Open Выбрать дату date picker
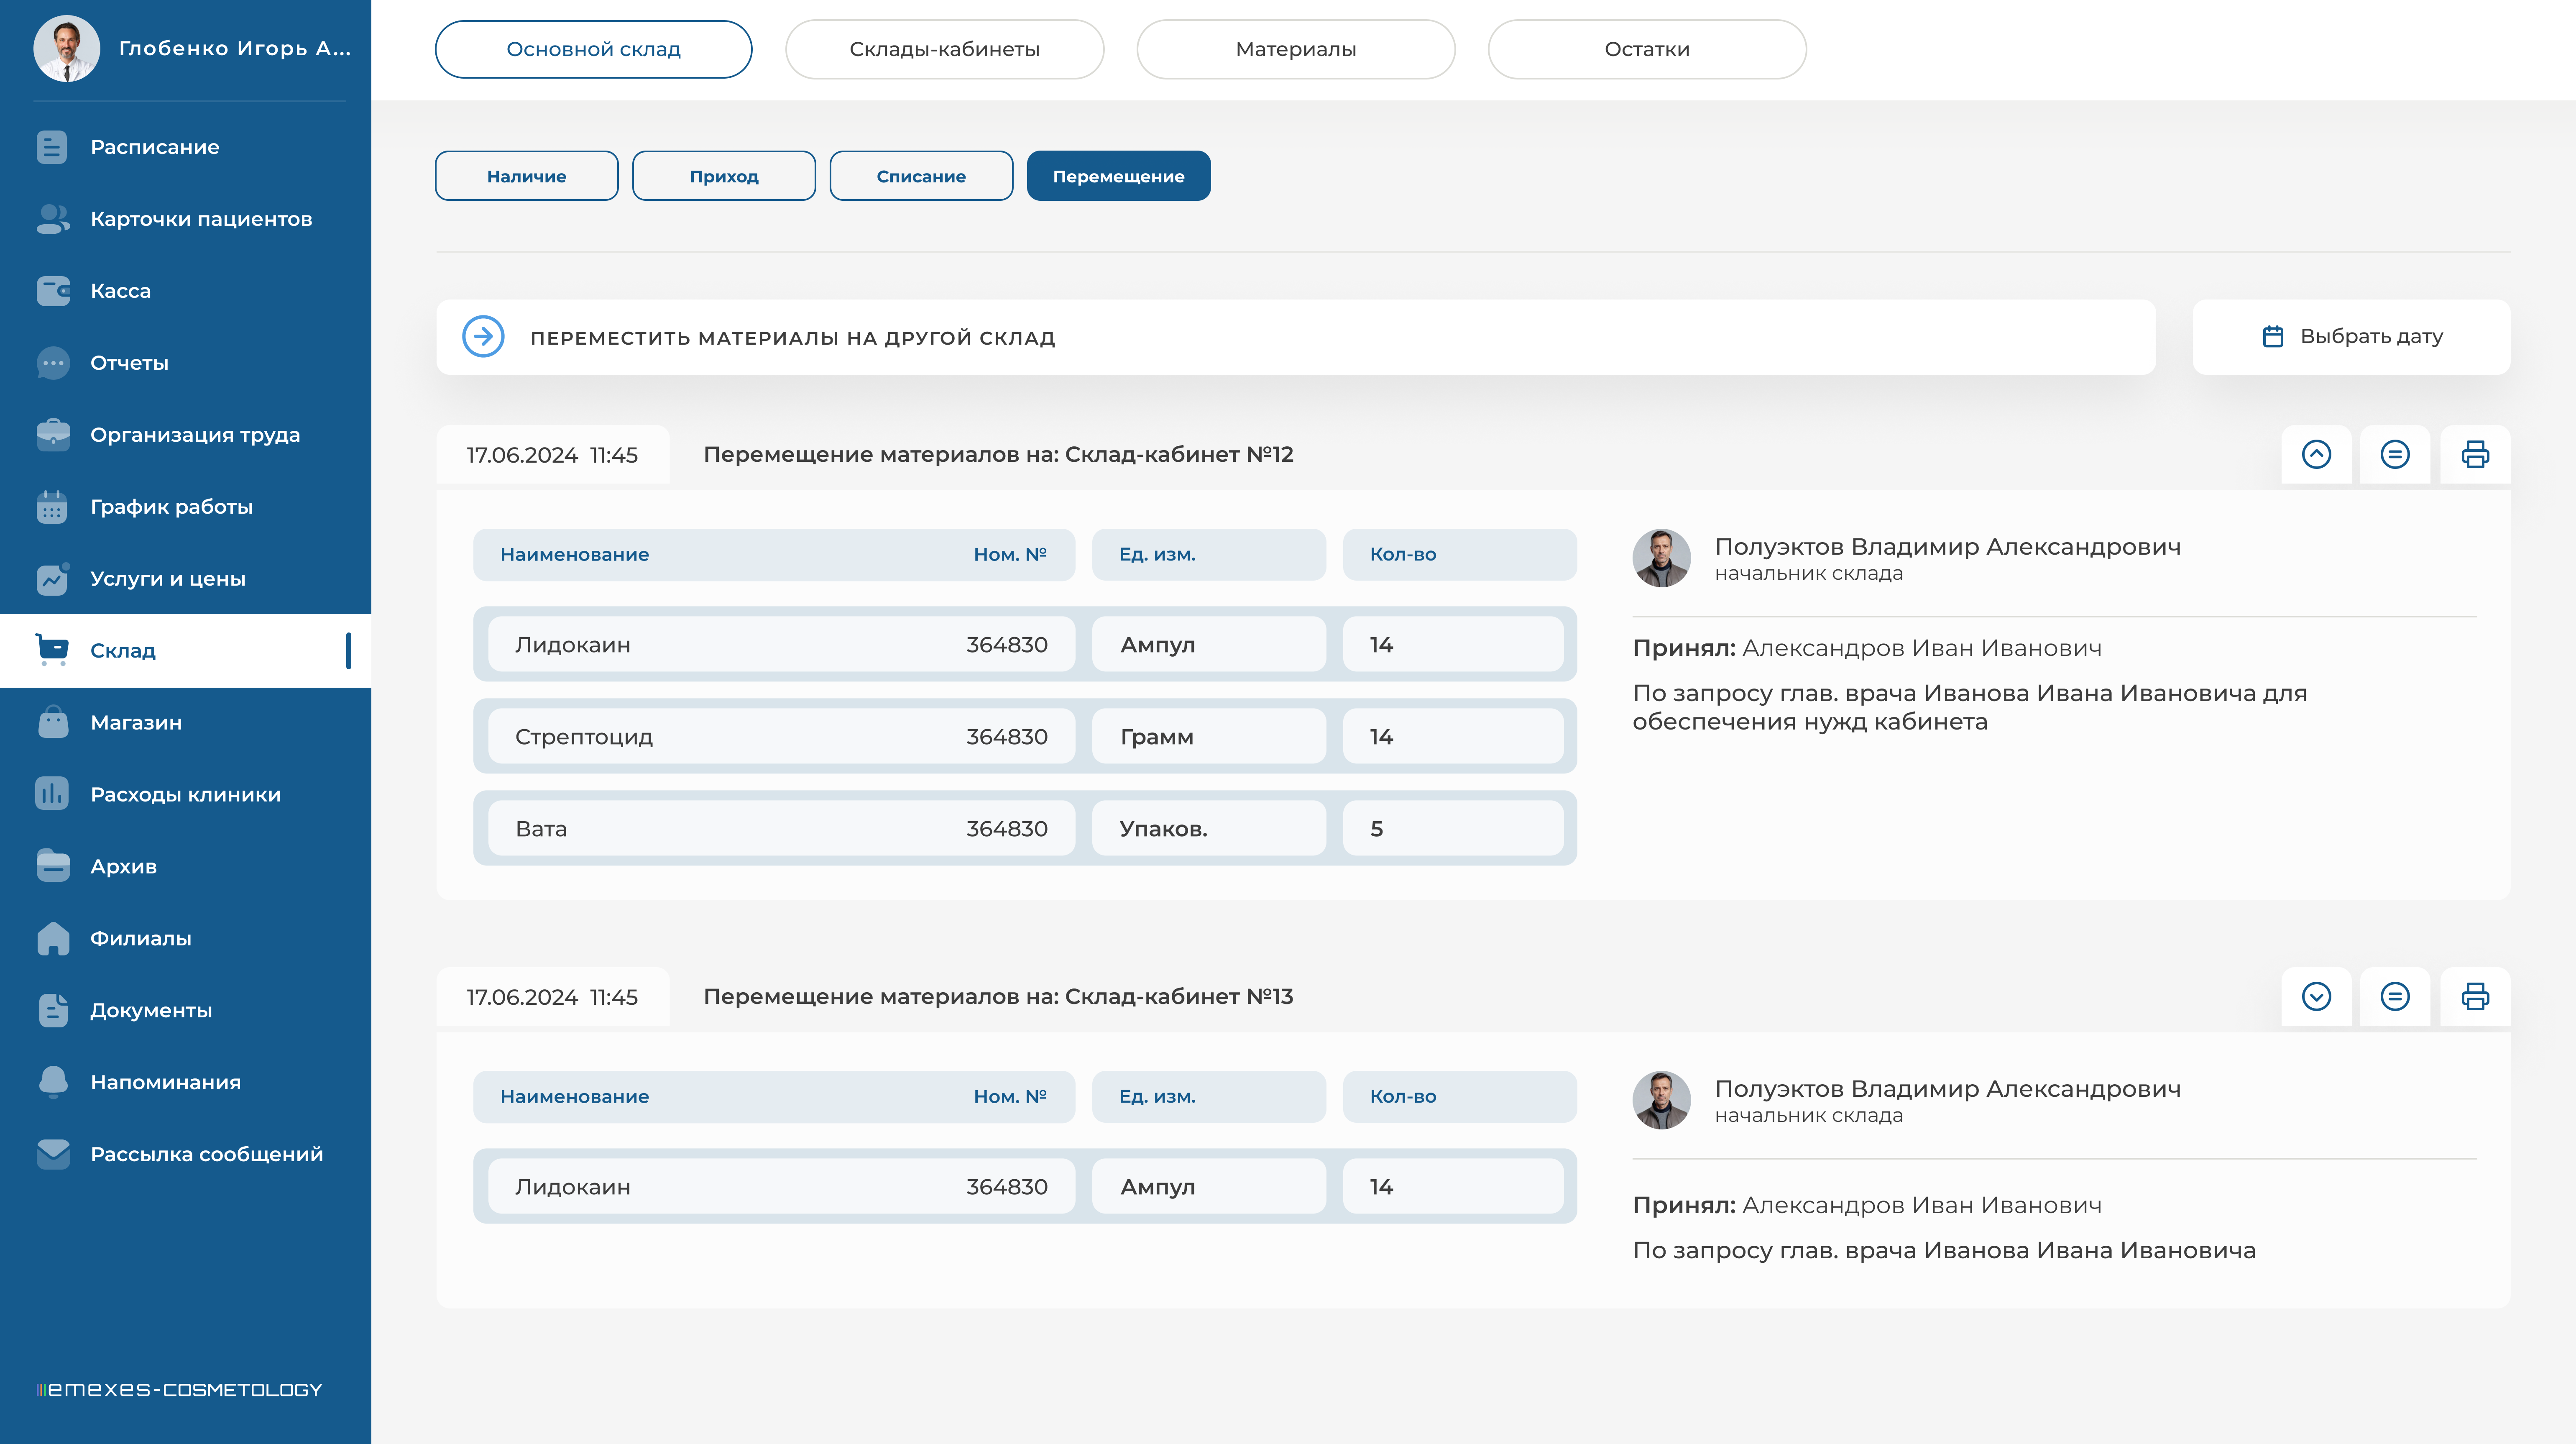Screen dimensions: 2576x1444 [x=2351, y=337]
